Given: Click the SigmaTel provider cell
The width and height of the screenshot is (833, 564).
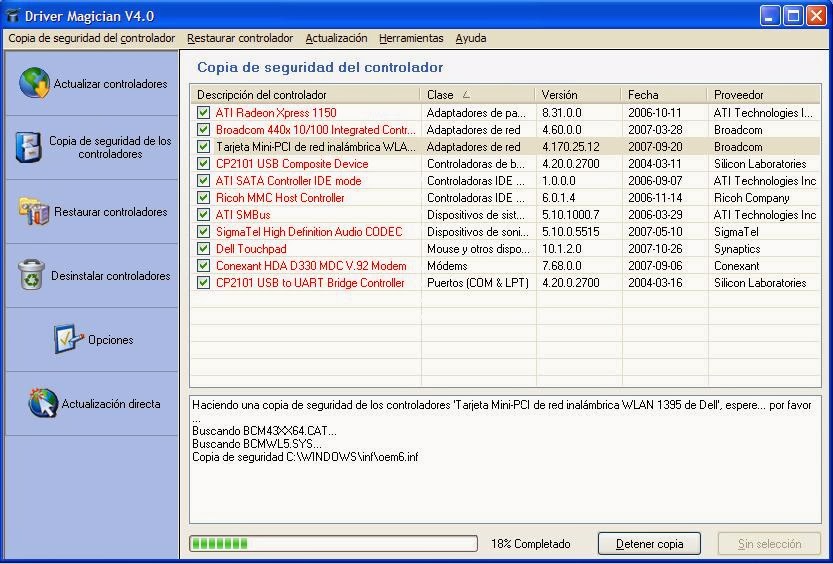Looking at the screenshot, I should [736, 232].
